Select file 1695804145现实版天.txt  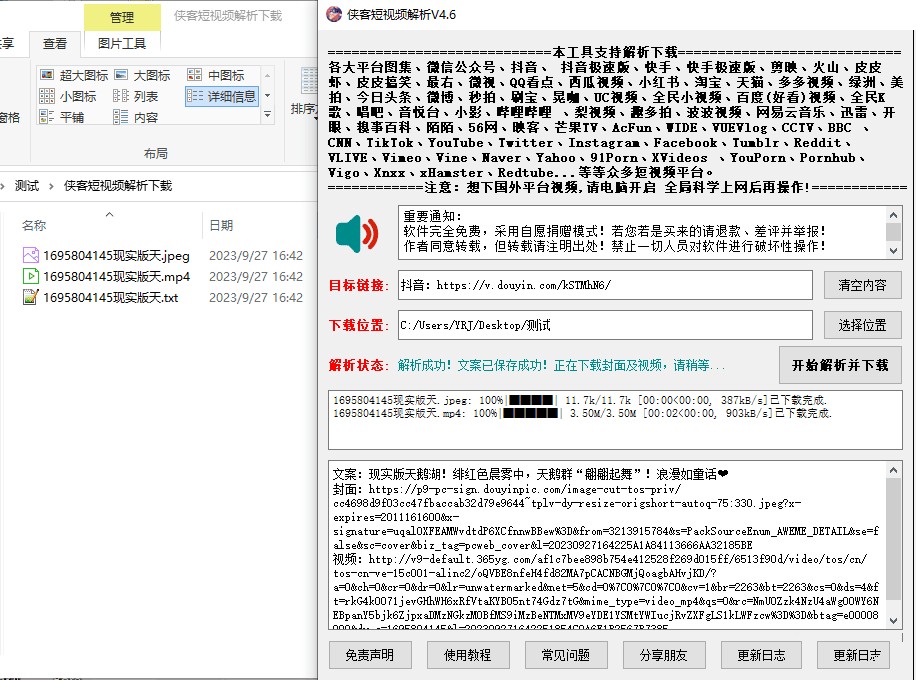(110, 297)
